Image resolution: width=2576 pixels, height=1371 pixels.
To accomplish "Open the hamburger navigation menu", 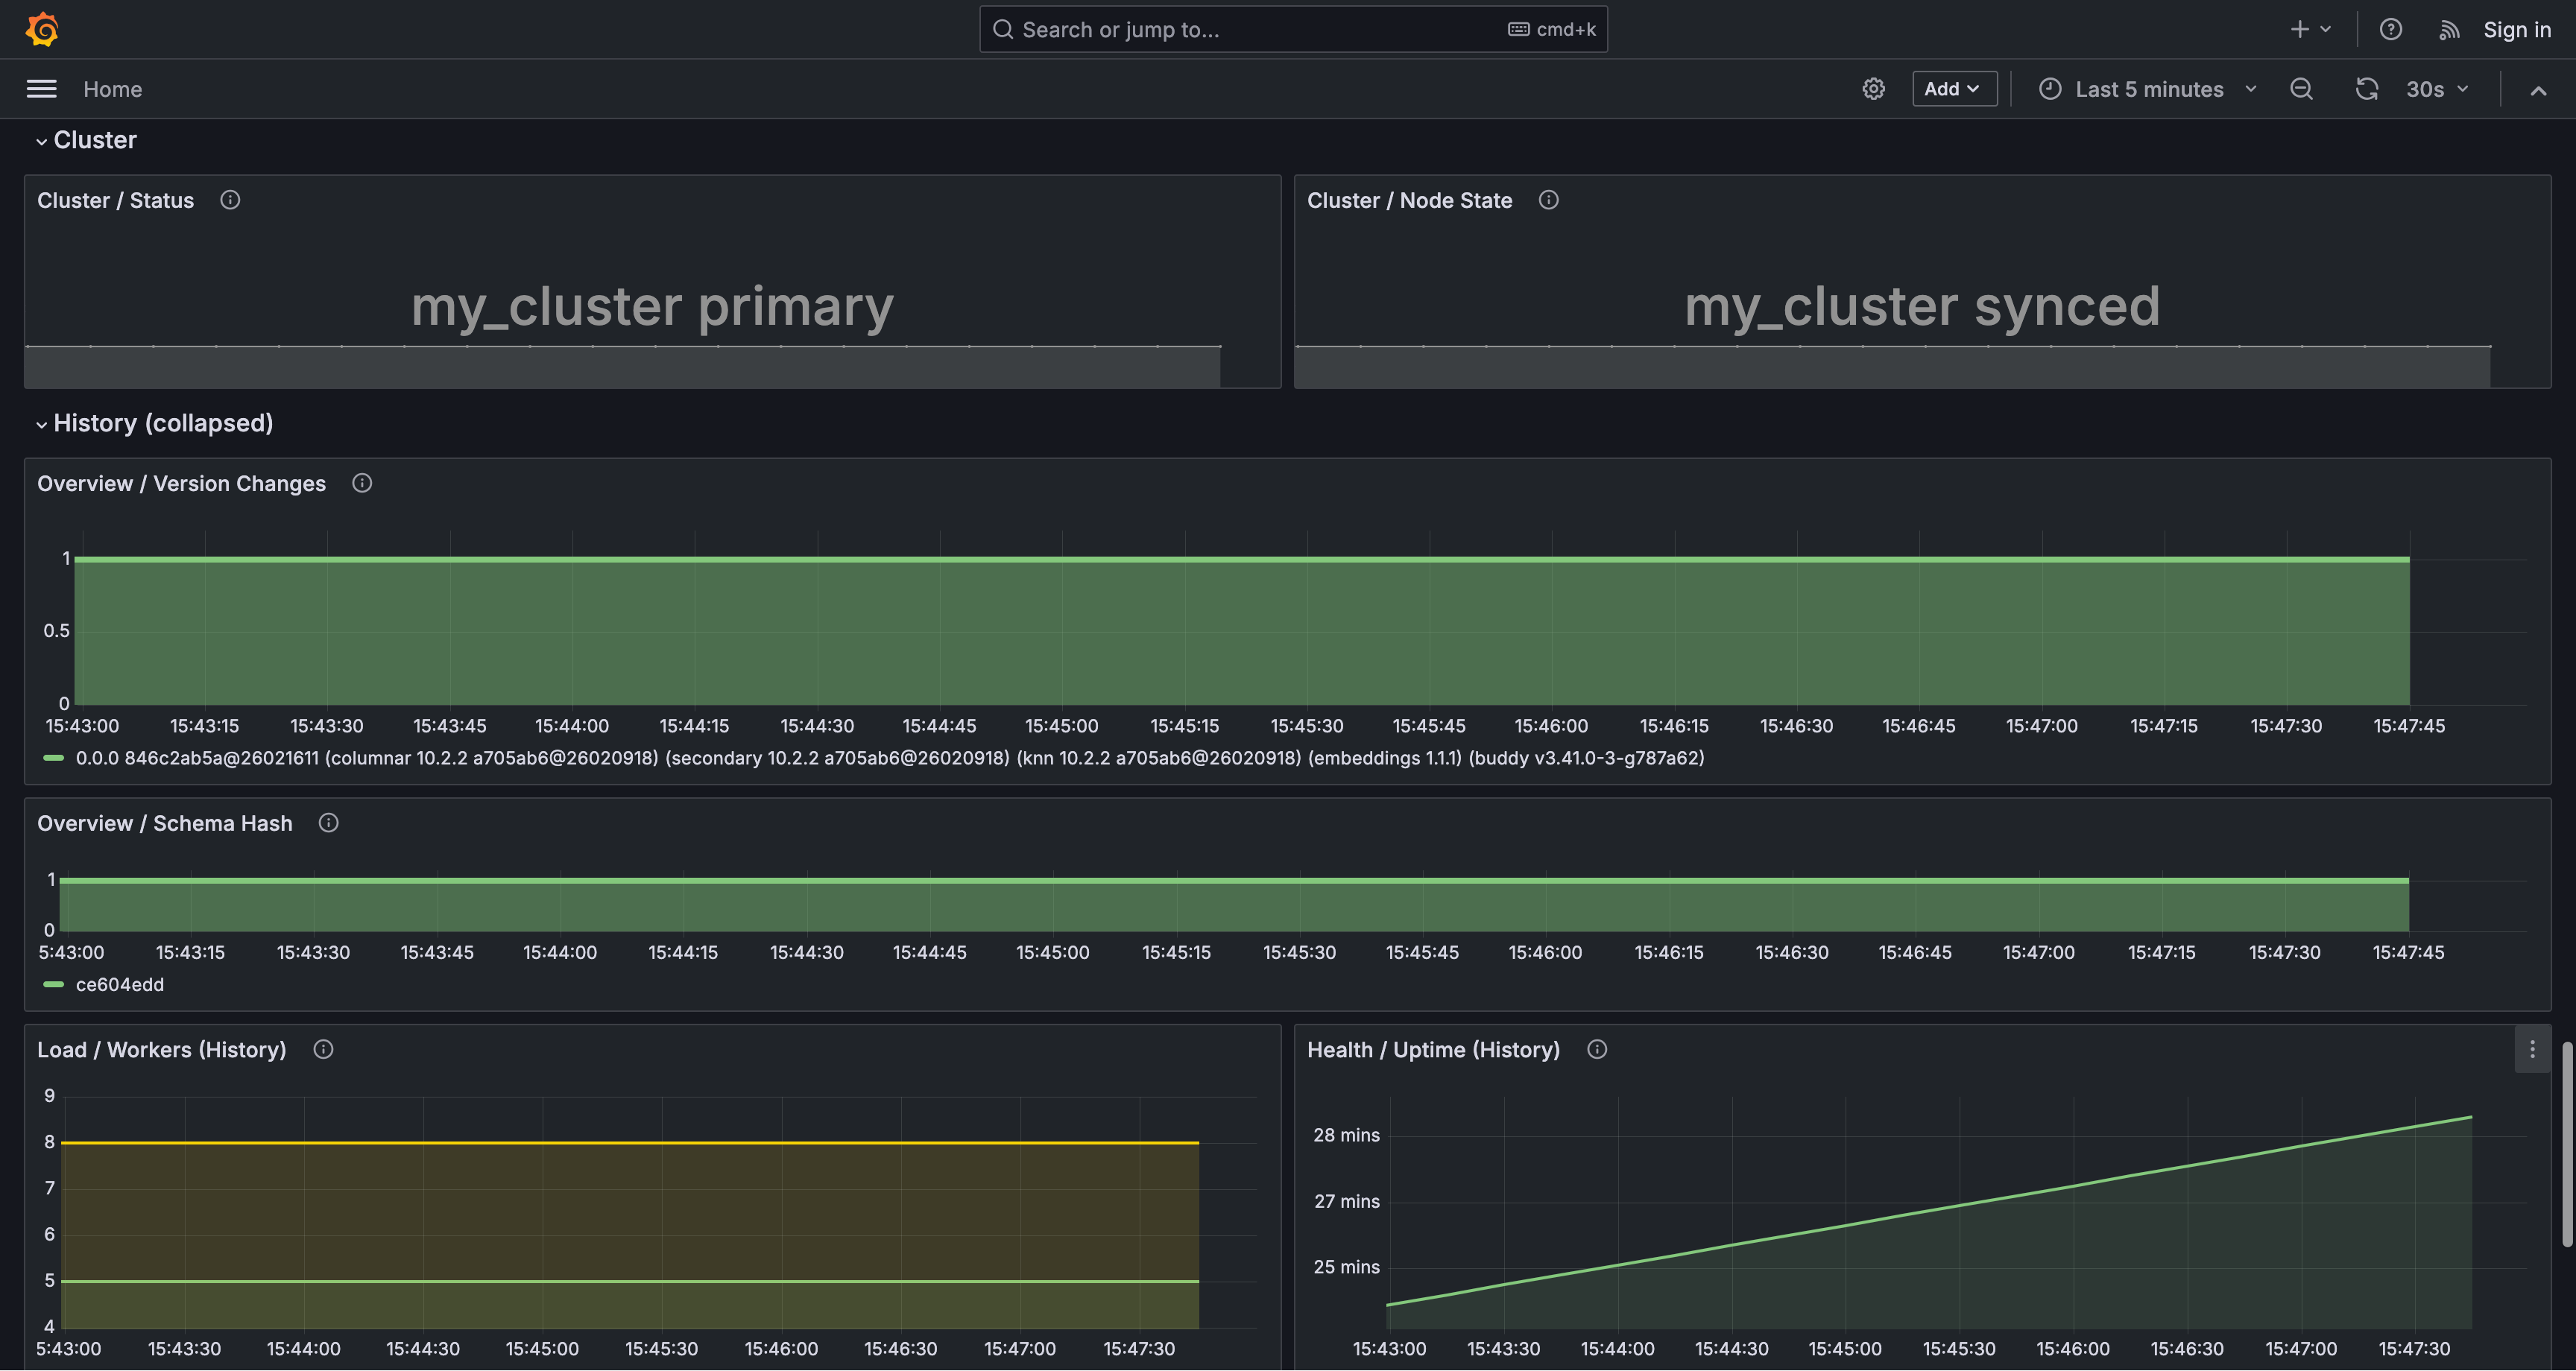I will click(x=41, y=89).
